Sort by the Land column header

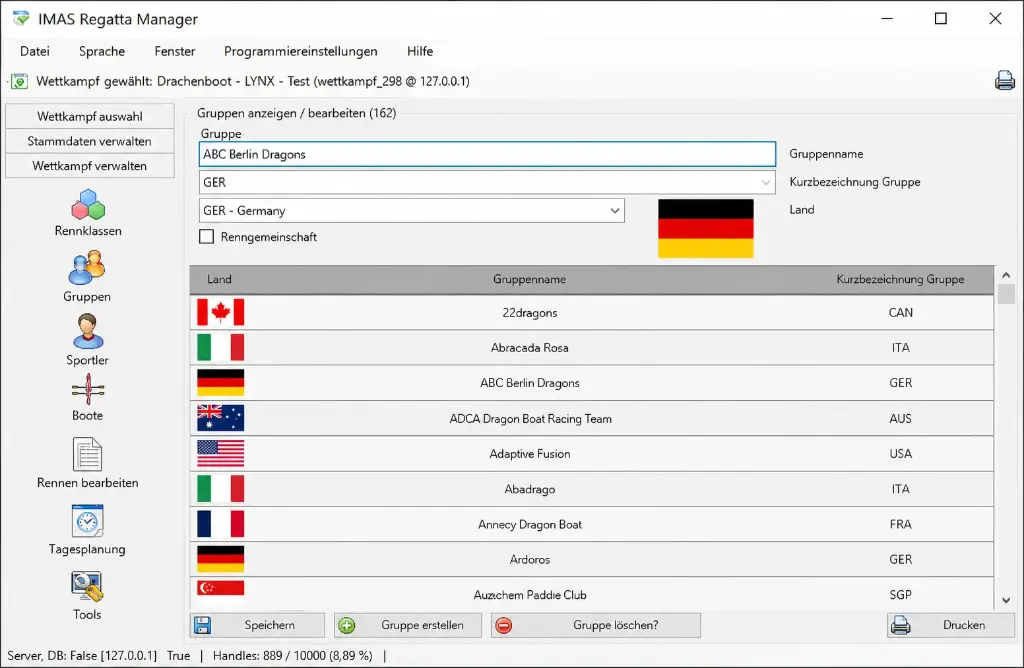click(219, 279)
